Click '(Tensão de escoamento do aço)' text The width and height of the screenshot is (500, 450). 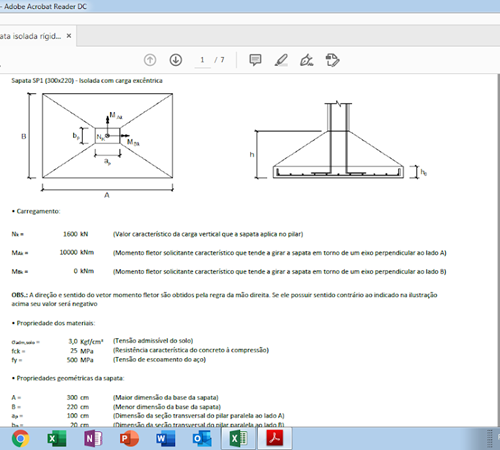[159, 359]
